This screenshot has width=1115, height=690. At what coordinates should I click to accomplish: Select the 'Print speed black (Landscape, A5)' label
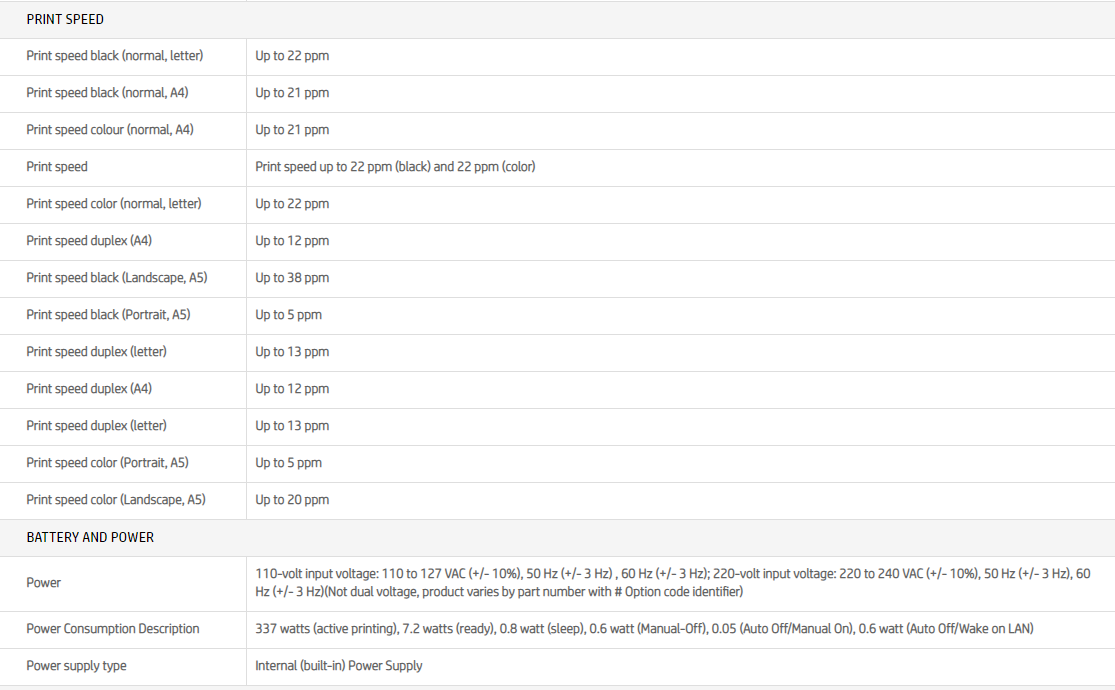pyautogui.click(x=117, y=278)
